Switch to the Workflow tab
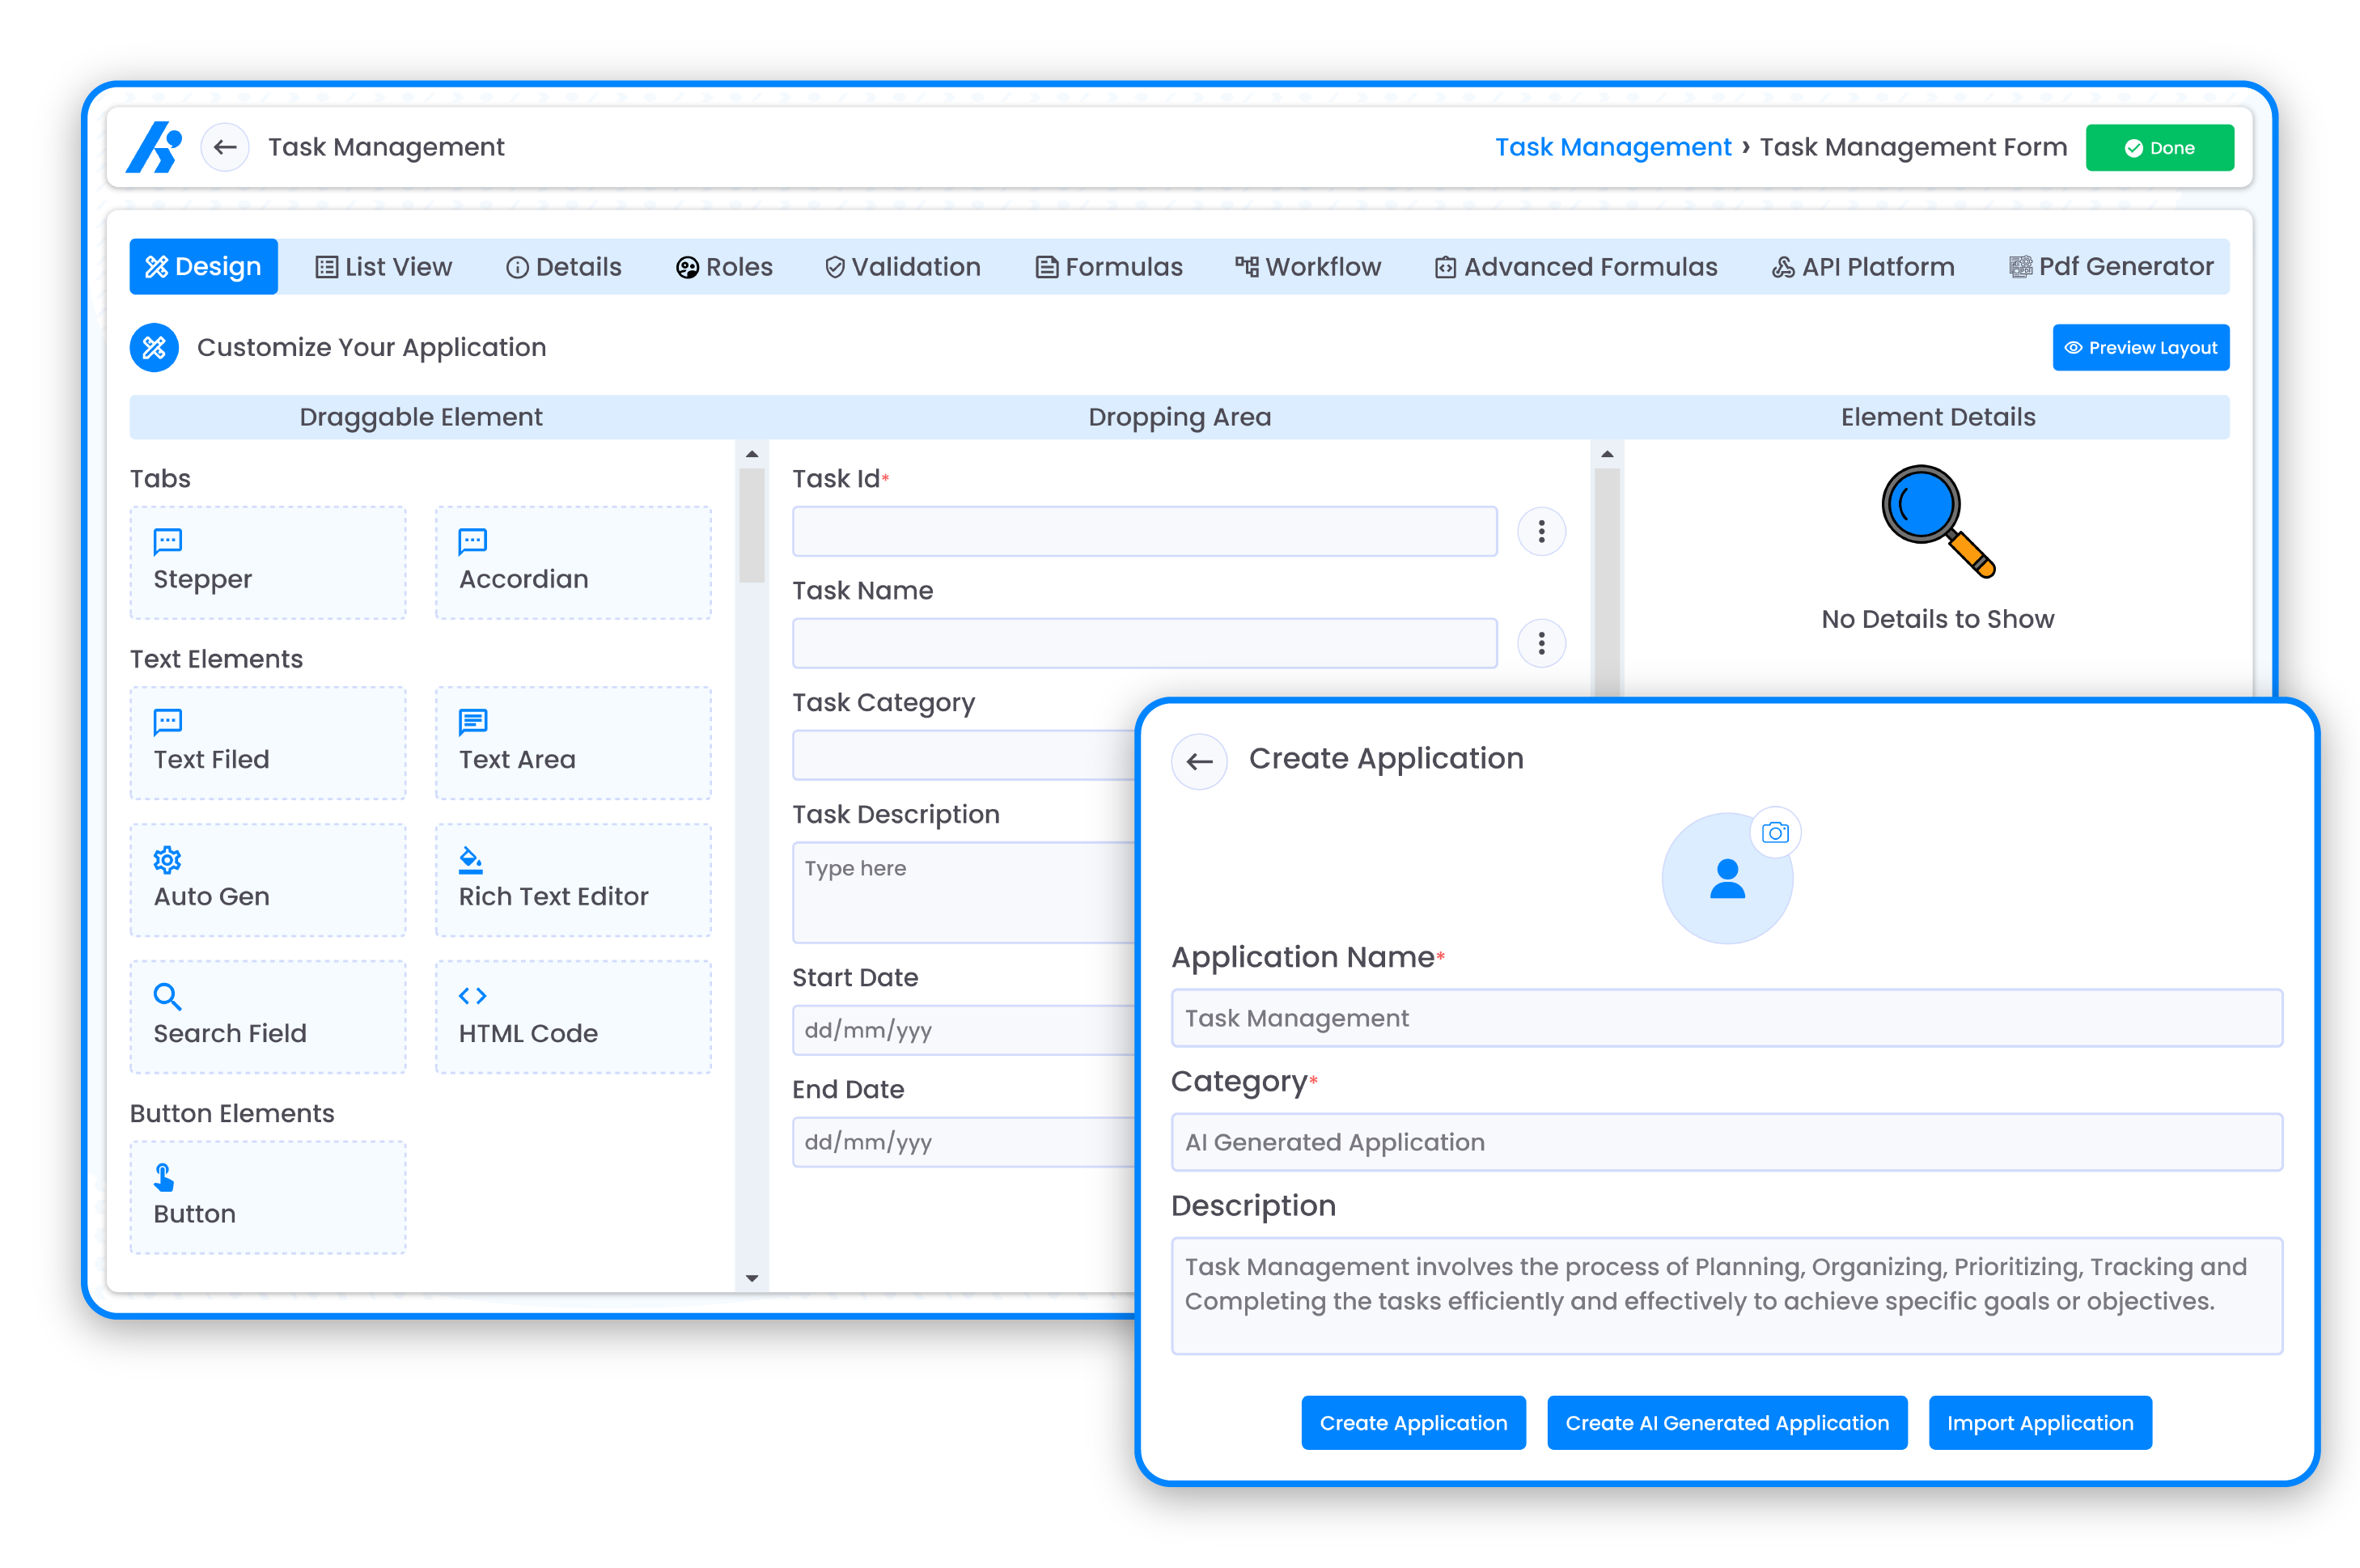The width and height of the screenshot is (2360, 1568). (1308, 267)
